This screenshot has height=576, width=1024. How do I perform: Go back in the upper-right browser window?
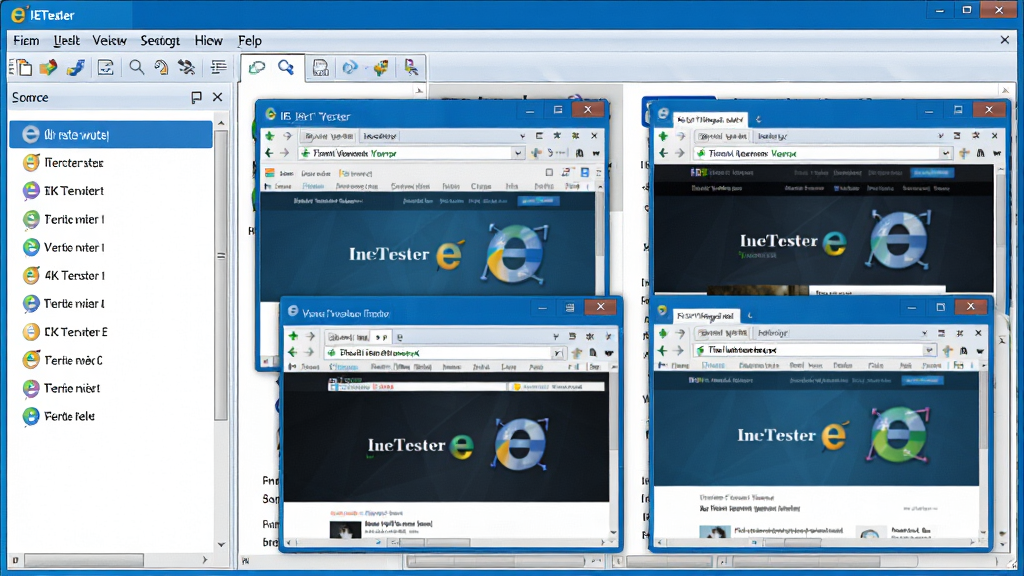(663, 153)
